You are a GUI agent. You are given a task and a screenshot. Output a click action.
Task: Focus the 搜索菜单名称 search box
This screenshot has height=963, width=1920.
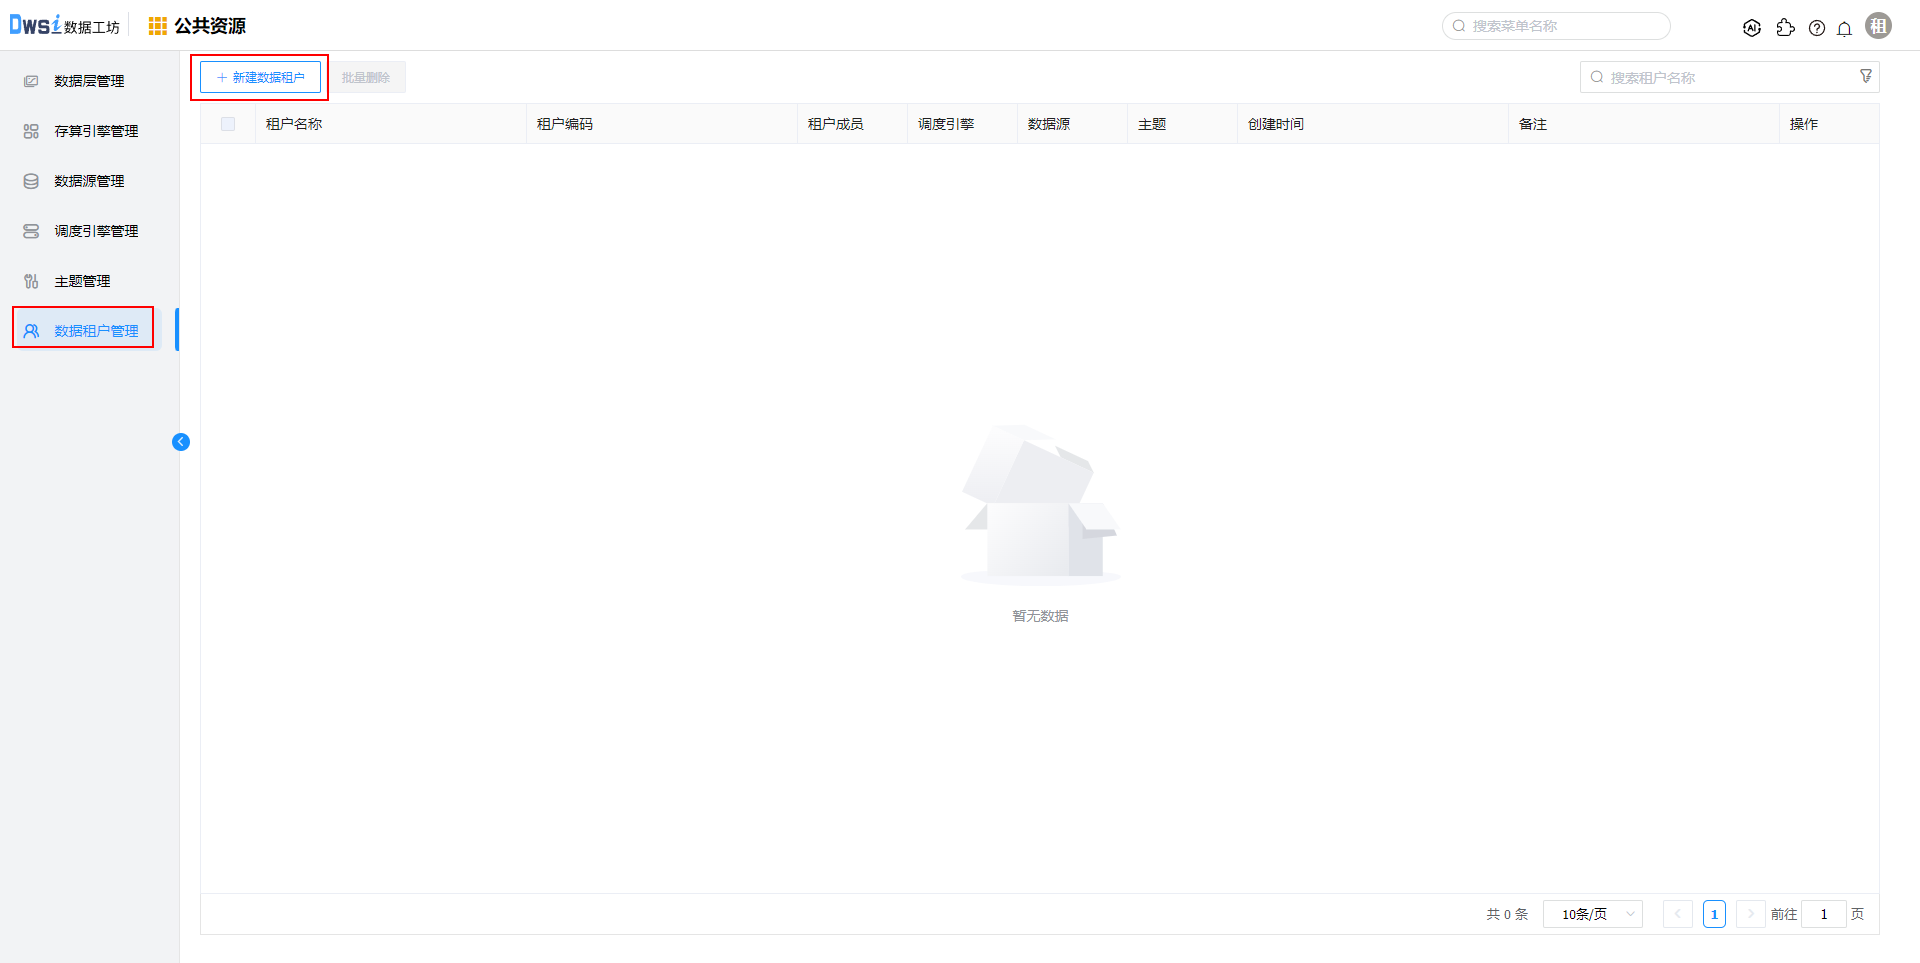pos(1560,26)
